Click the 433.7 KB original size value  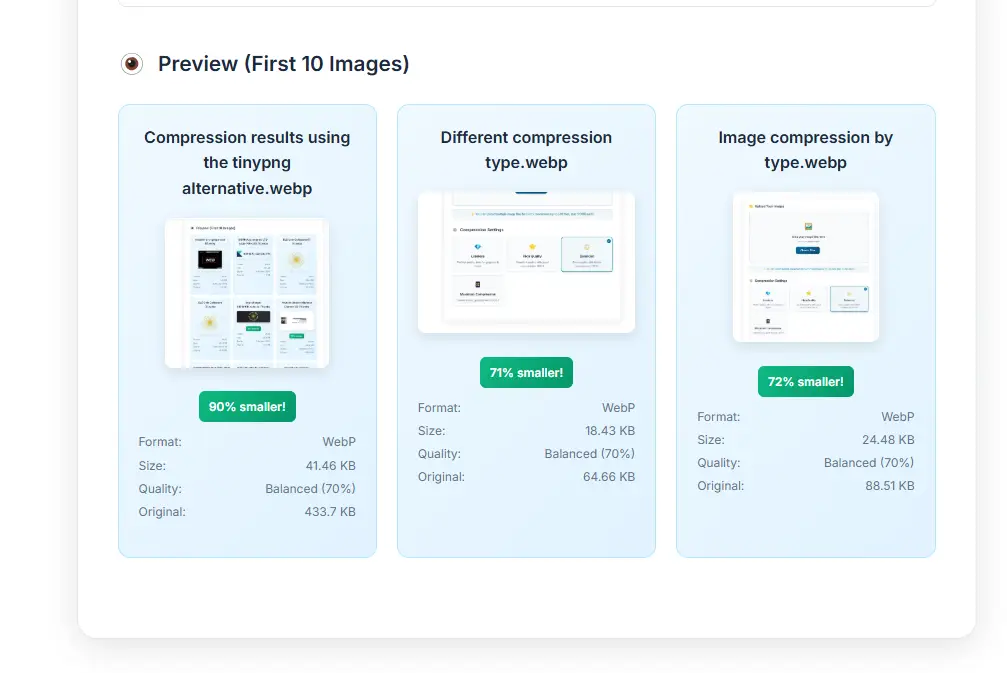[330, 512]
